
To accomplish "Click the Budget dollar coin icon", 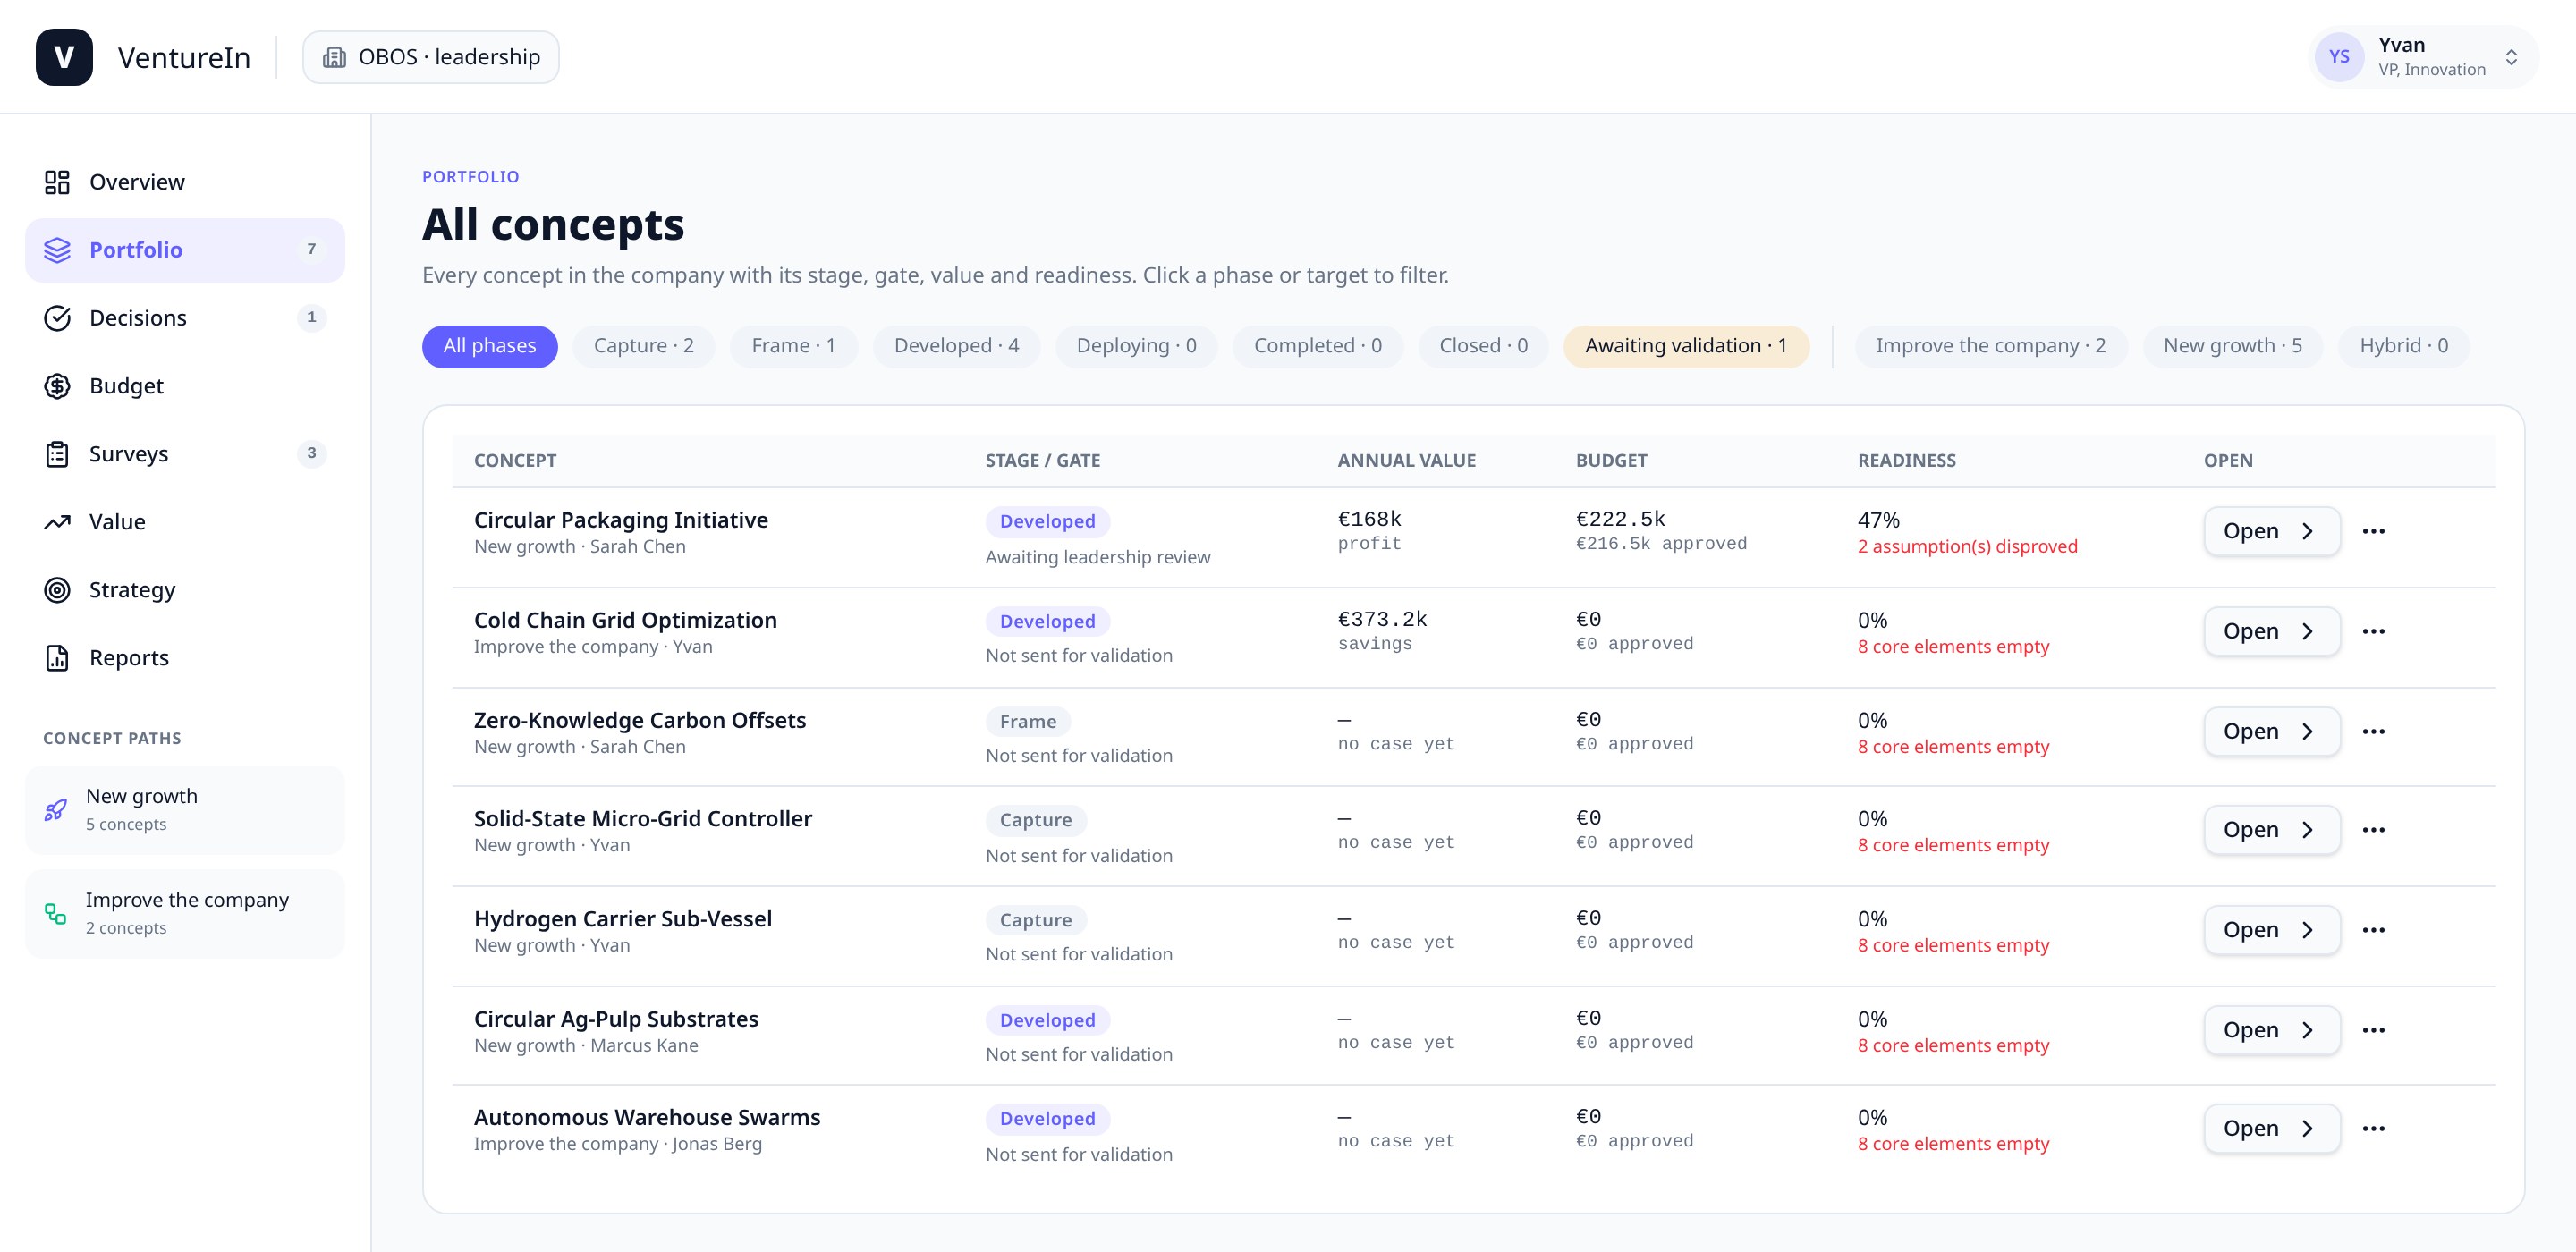I will point(57,386).
